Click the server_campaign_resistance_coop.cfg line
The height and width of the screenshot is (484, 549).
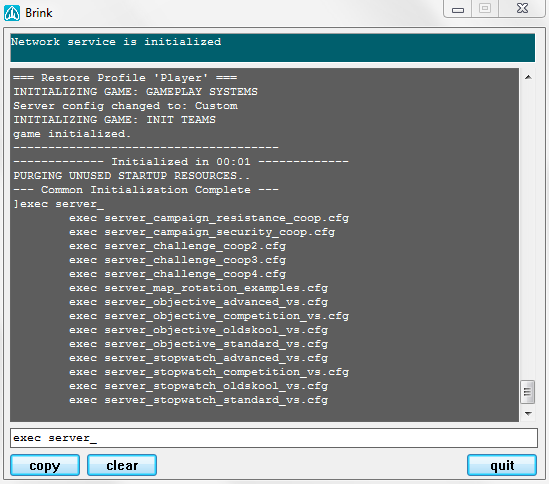point(209,218)
